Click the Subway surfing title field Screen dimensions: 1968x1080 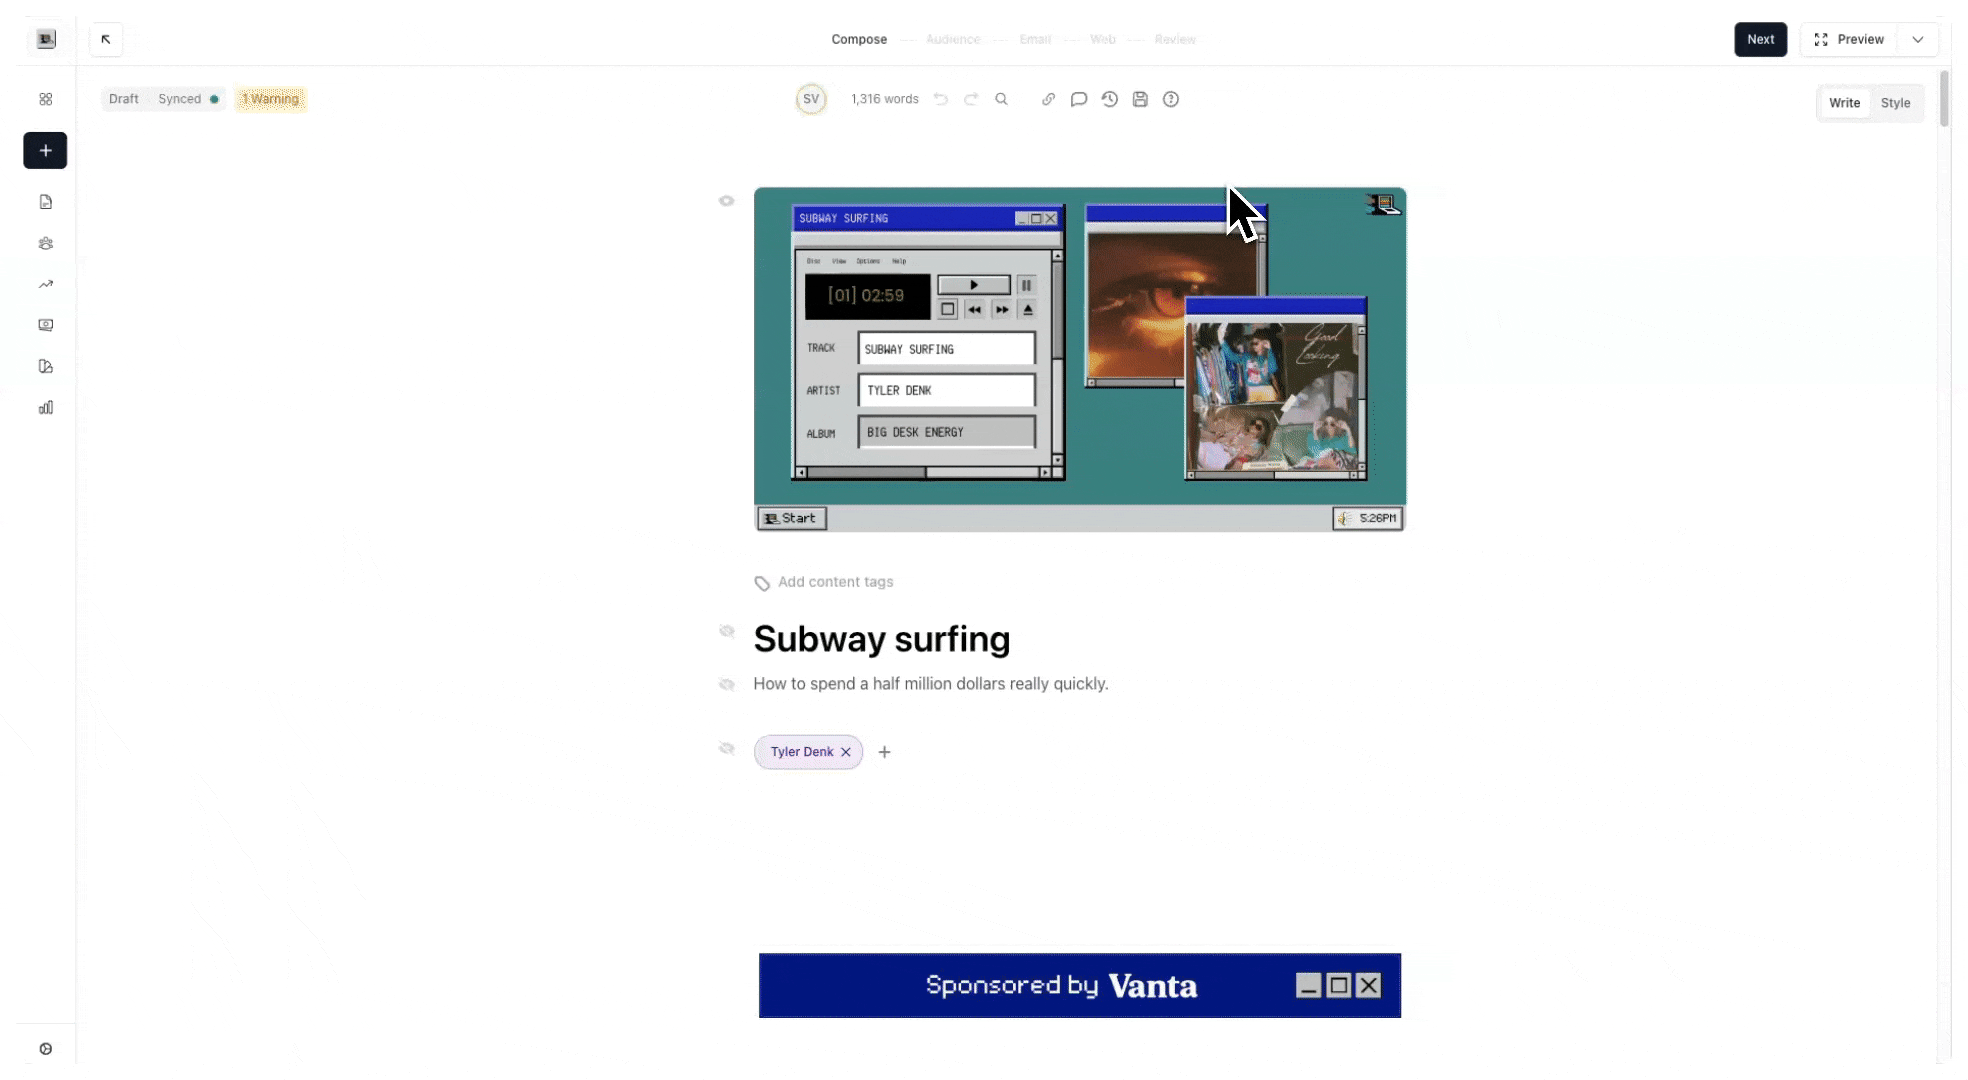[881, 639]
